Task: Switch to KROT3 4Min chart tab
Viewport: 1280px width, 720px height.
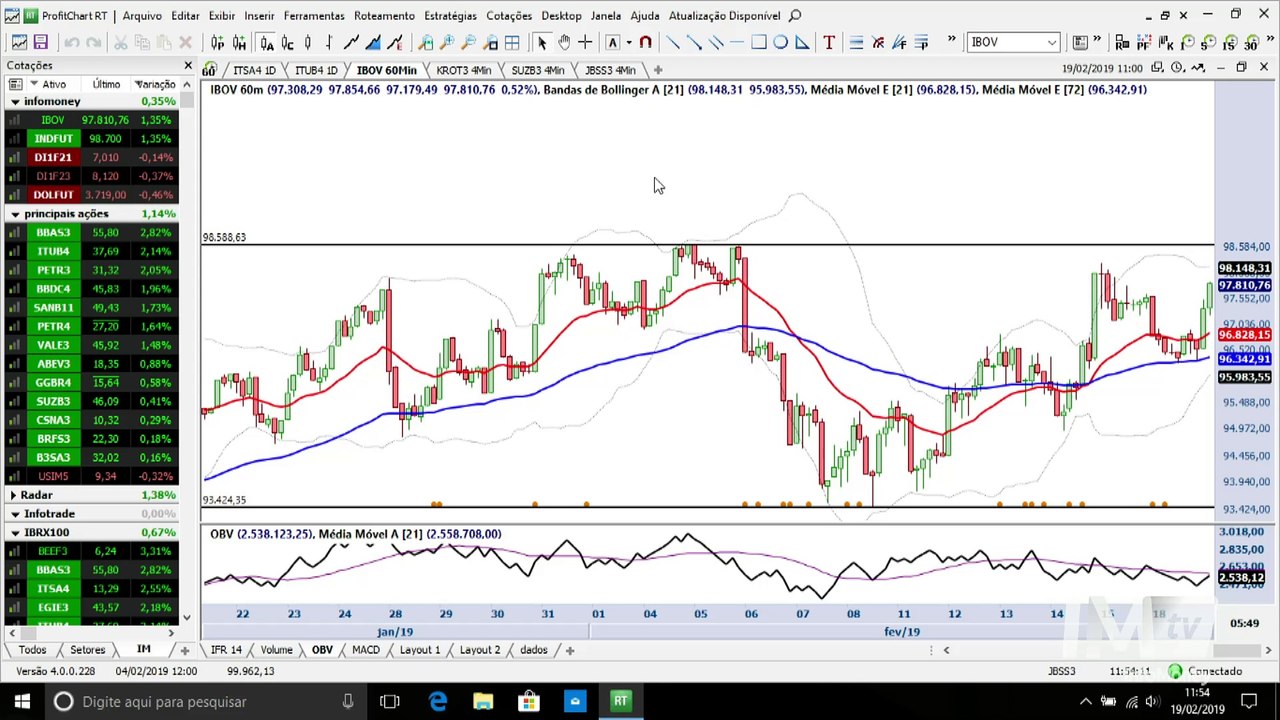Action: pos(464,70)
